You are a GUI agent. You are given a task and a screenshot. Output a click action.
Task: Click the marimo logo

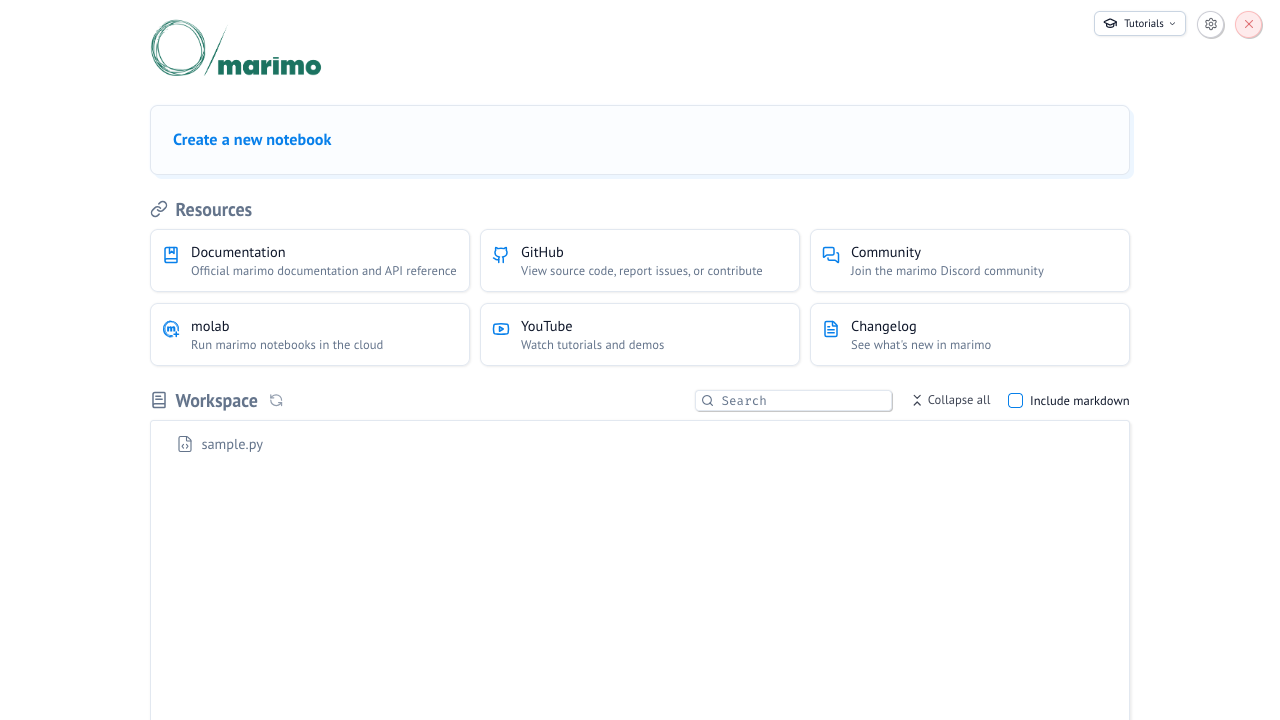[236, 48]
